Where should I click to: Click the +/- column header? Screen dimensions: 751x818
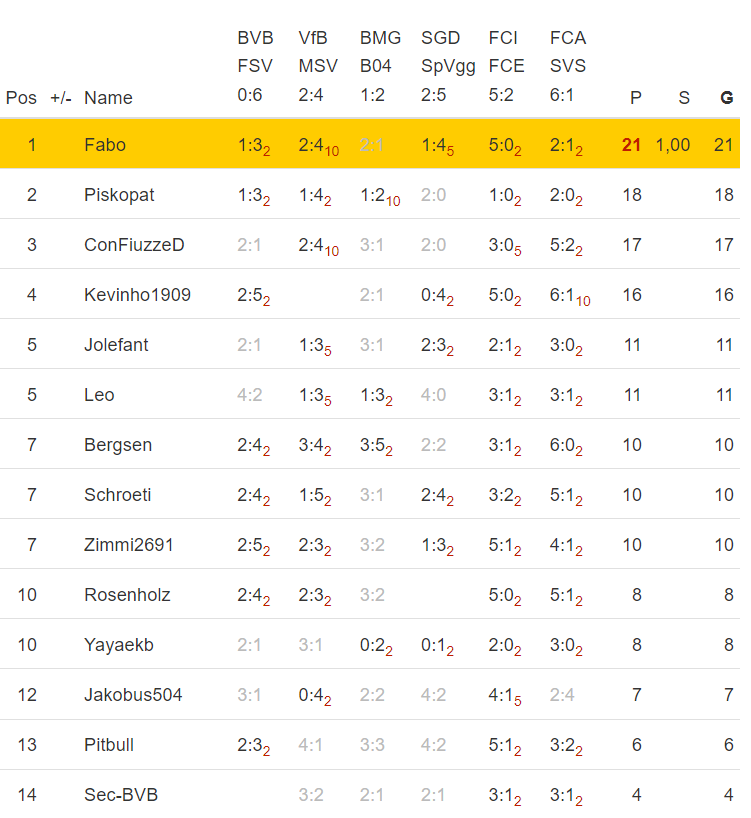[60, 98]
